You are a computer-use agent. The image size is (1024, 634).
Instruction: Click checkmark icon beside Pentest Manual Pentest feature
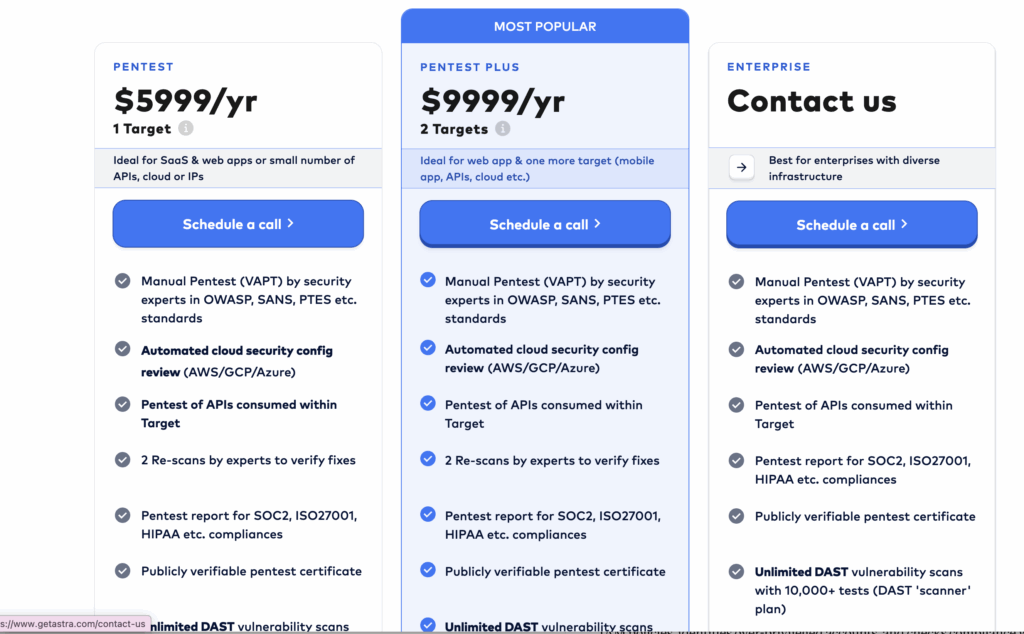[x=123, y=281]
